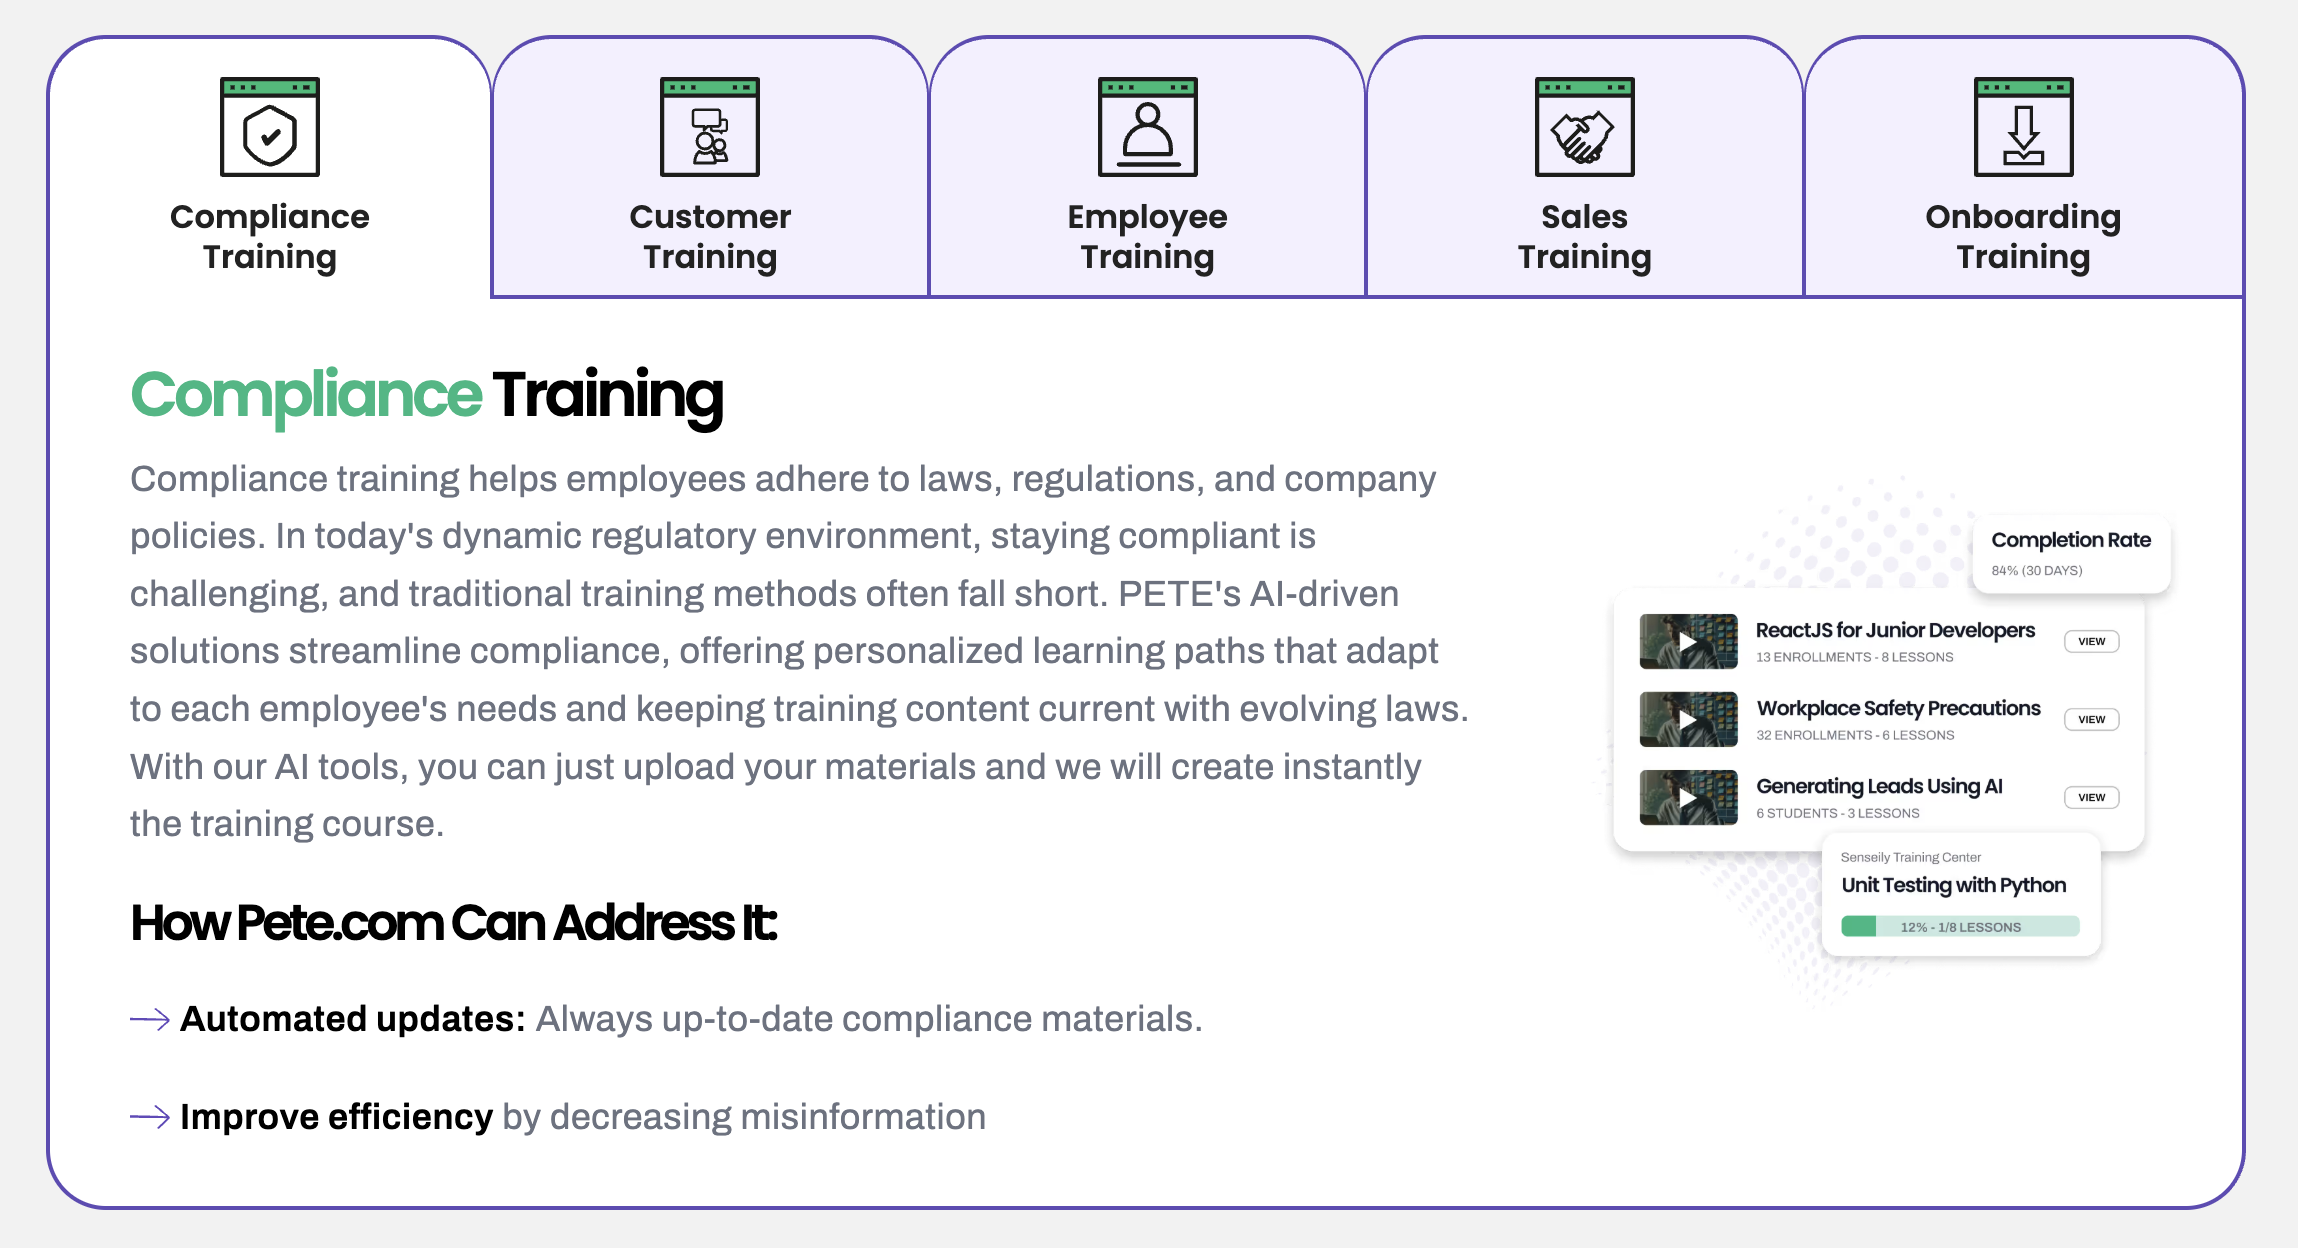Click the 12% lessons progress bar
The image size is (2298, 1248).
coord(1960,926)
